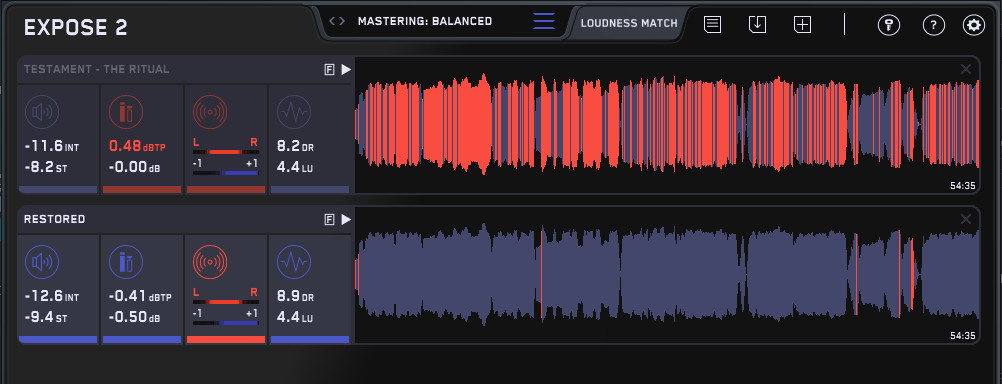Play the Testament - The Ritual track
This screenshot has height=384, width=1002.
346,70
